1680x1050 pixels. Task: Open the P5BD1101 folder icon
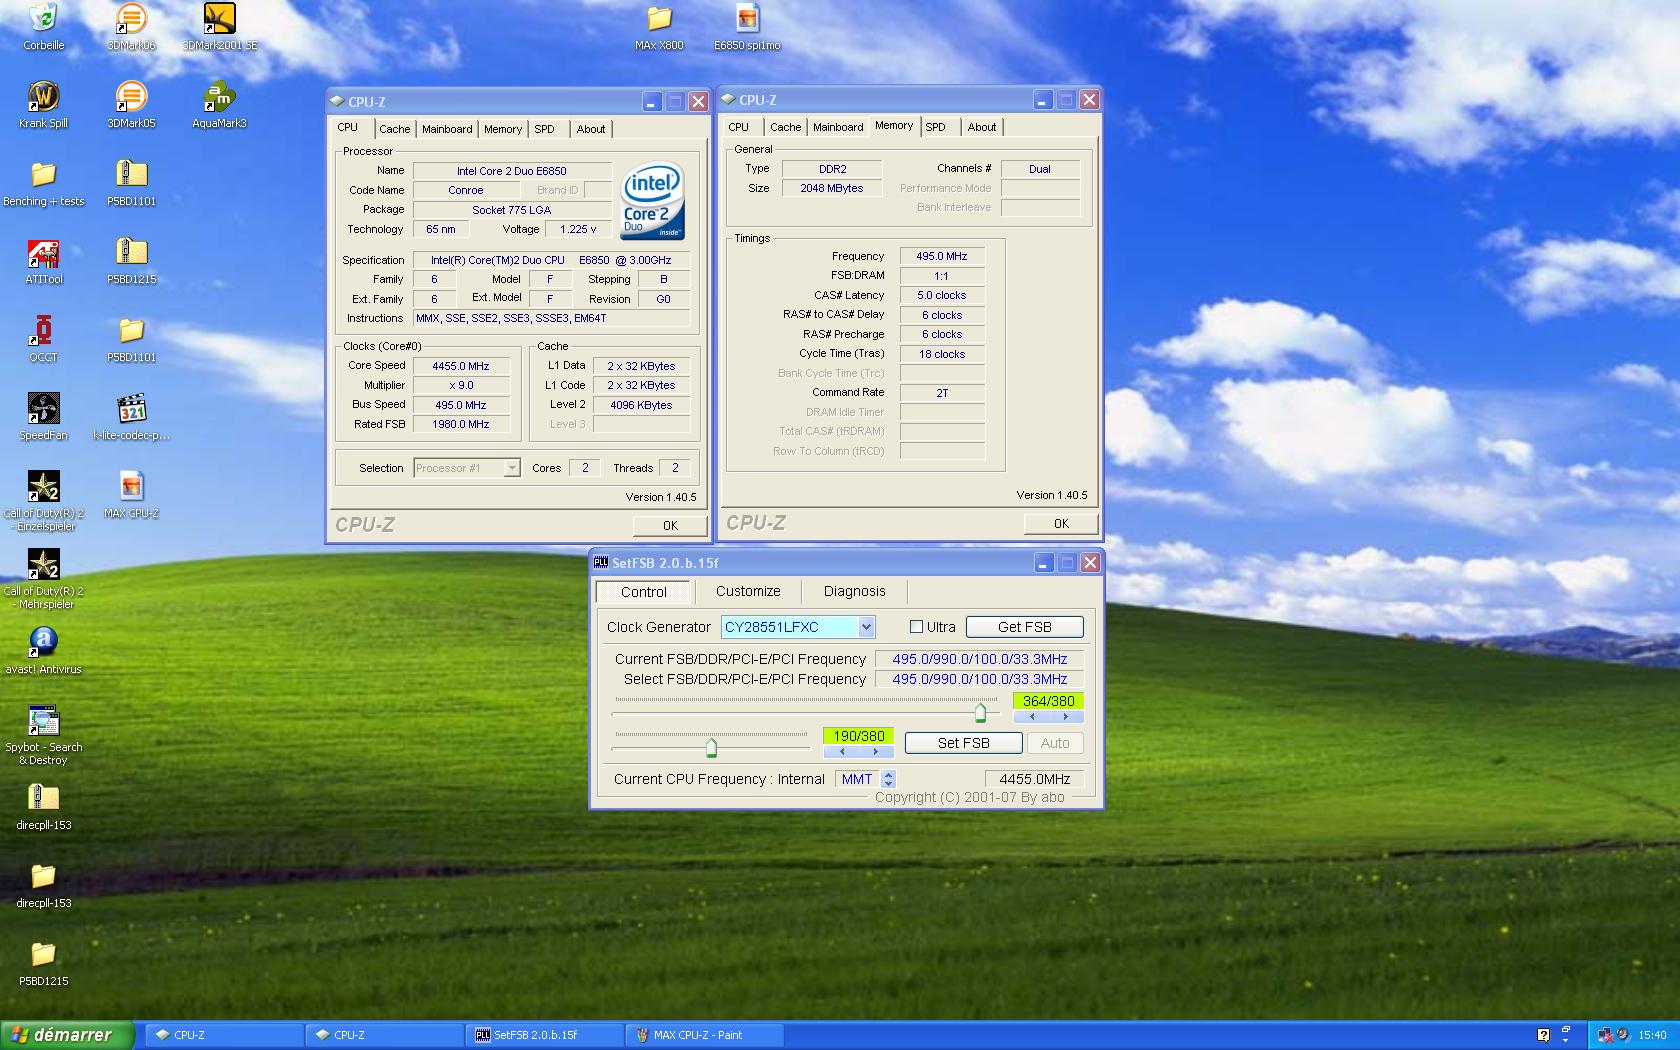coord(131,330)
